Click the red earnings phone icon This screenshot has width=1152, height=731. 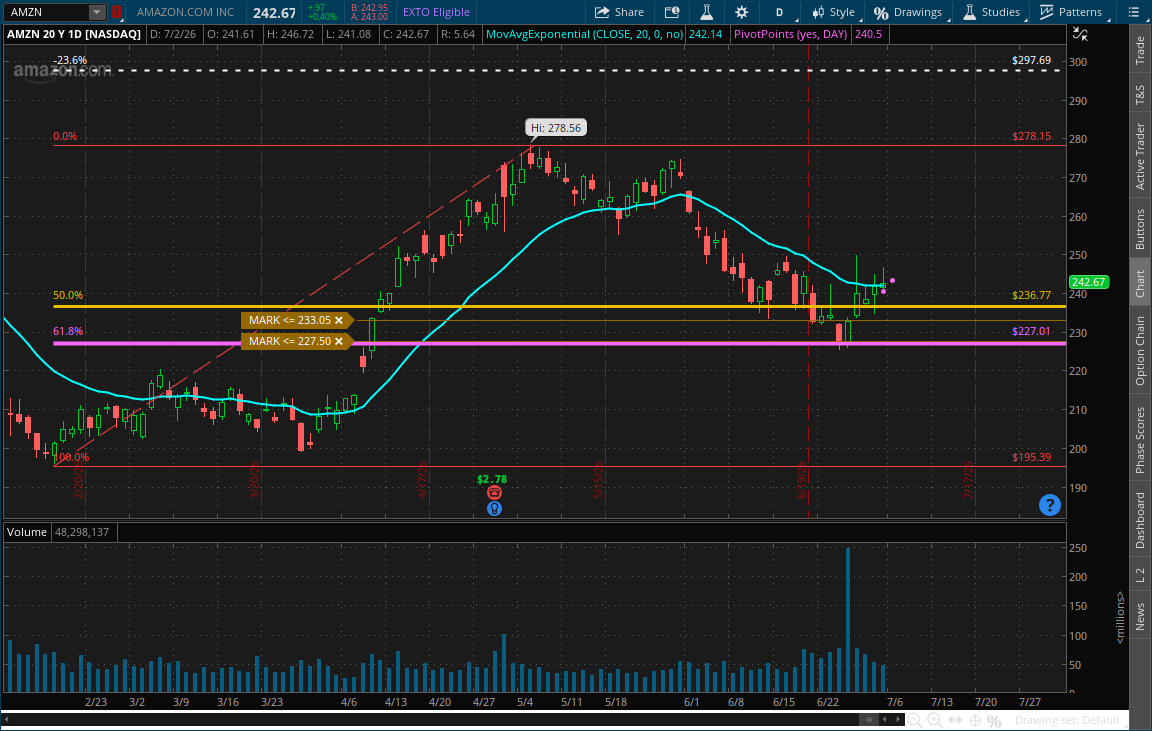494,493
